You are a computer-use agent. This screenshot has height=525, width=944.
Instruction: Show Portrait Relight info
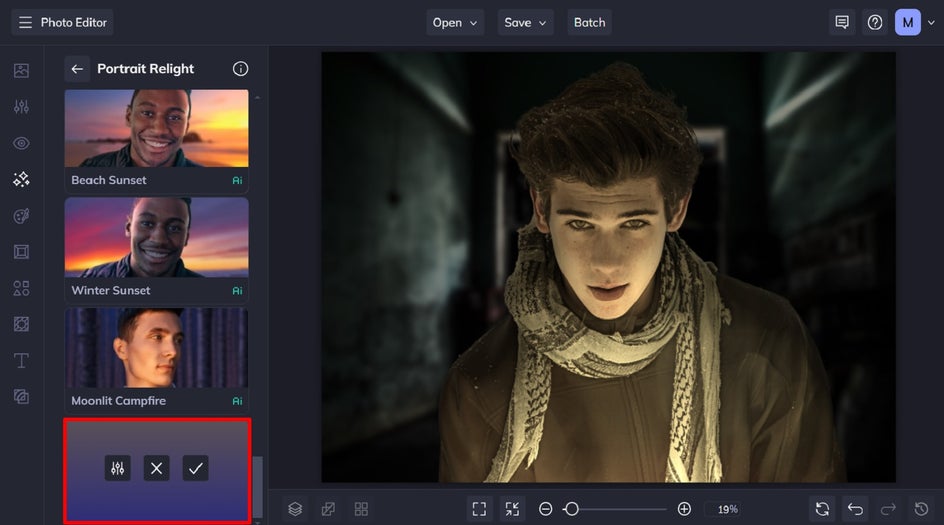pyautogui.click(x=240, y=69)
